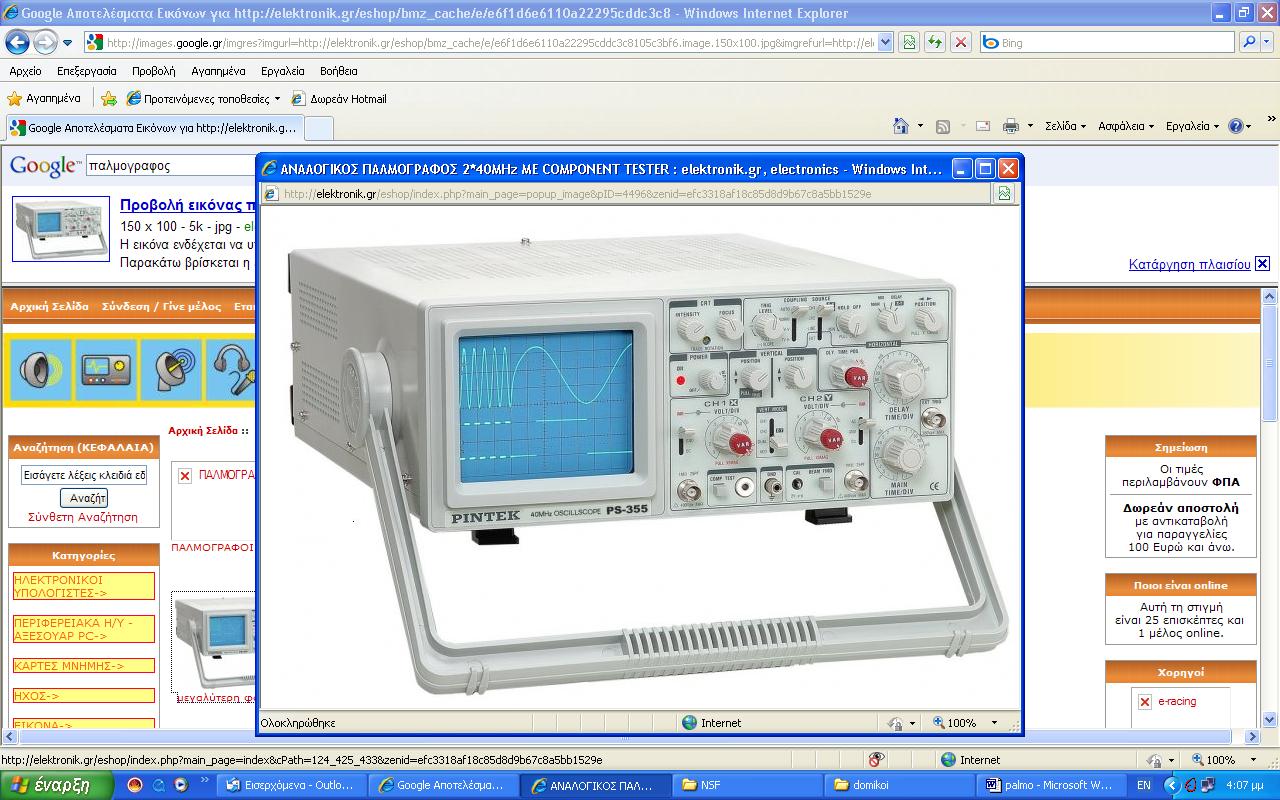Follow the Προβολή εικόνας link

[x=188, y=205]
